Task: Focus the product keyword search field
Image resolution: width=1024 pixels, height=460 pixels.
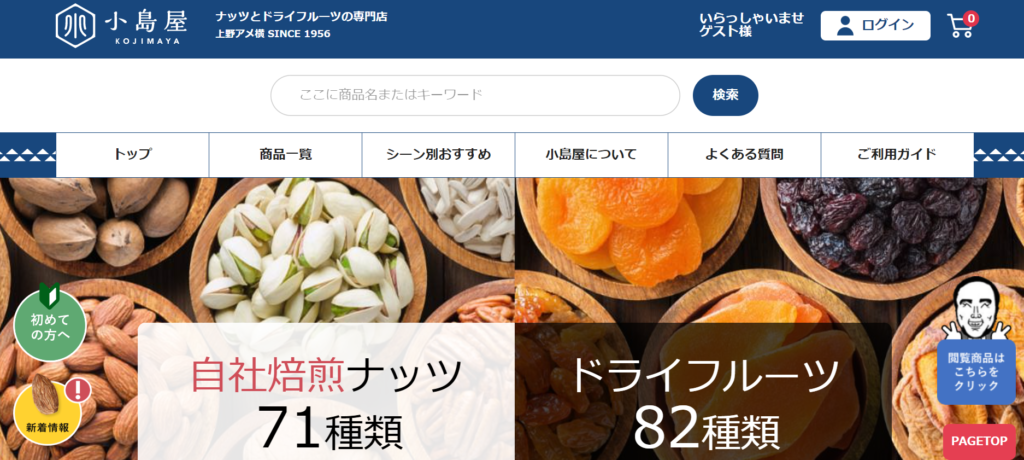Action: [475, 95]
